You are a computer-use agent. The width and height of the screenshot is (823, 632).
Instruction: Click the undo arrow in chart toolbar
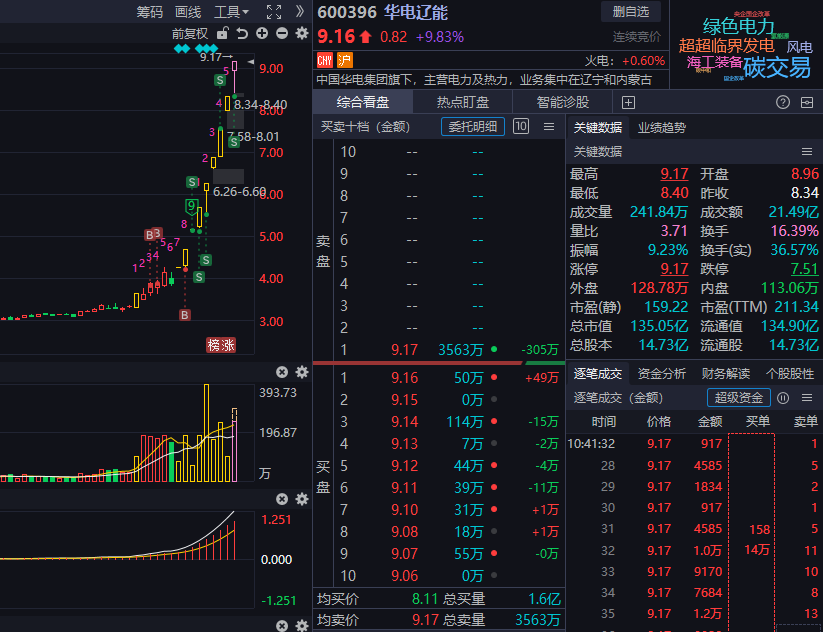point(242,34)
